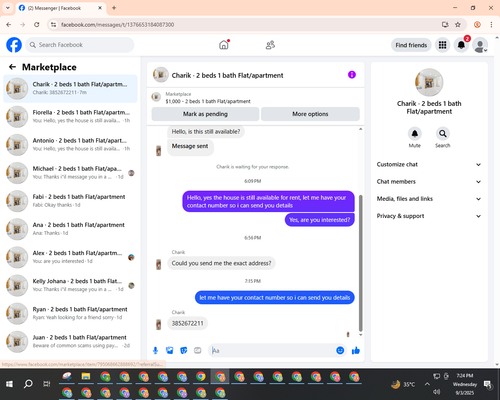Expand Media, files and links section
Image resolution: width=500 pixels, height=400 pixels.
tap(429, 199)
